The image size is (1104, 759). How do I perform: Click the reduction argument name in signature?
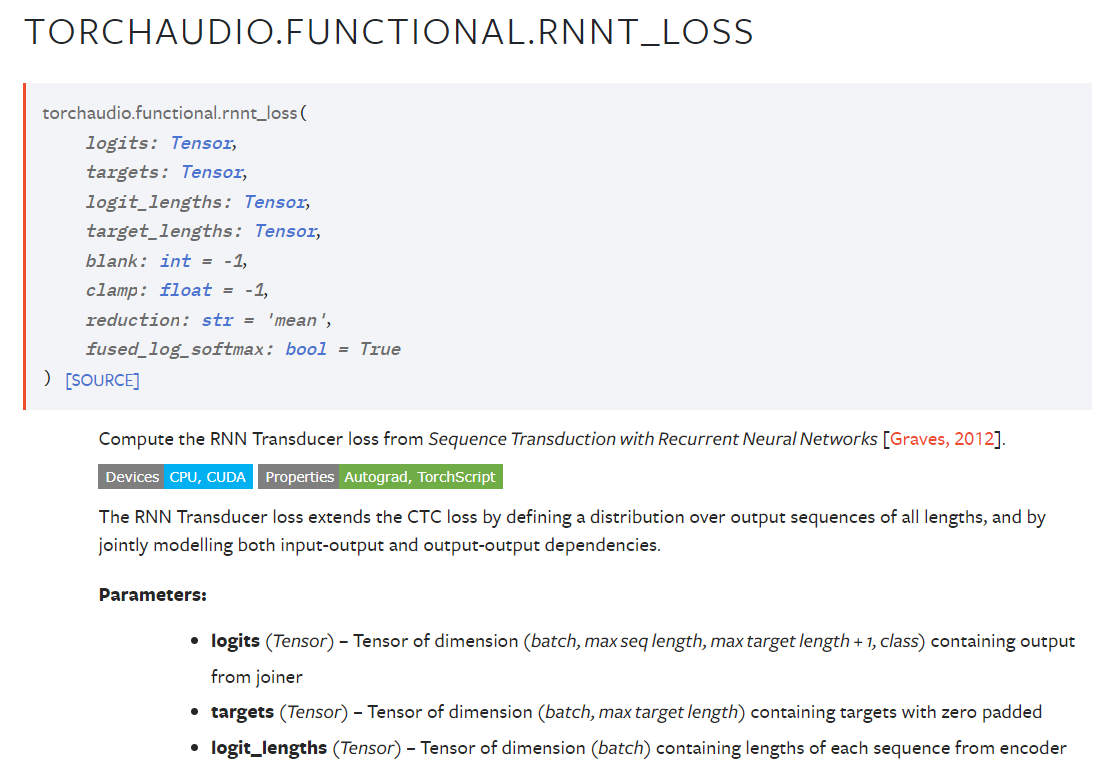[134, 320]
